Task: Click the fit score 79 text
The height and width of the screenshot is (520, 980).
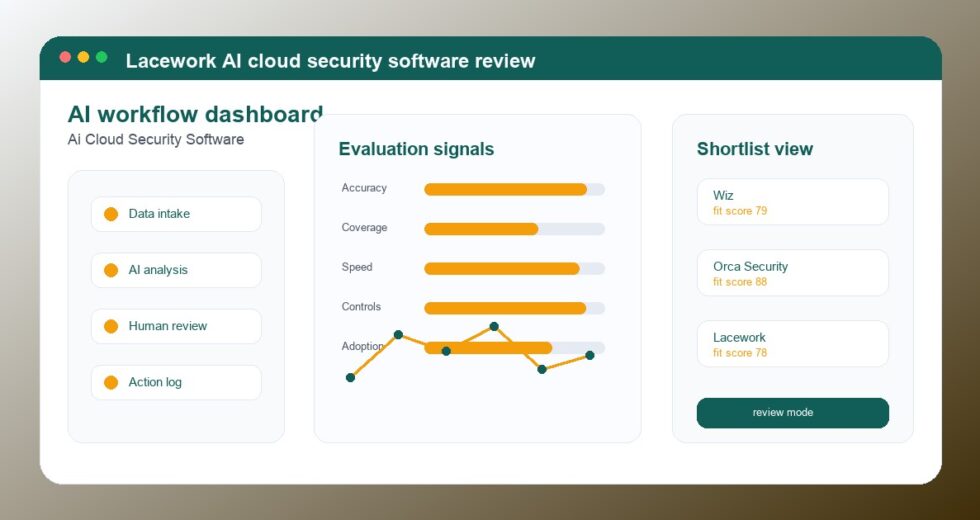Action: click(x=740, y=211)
